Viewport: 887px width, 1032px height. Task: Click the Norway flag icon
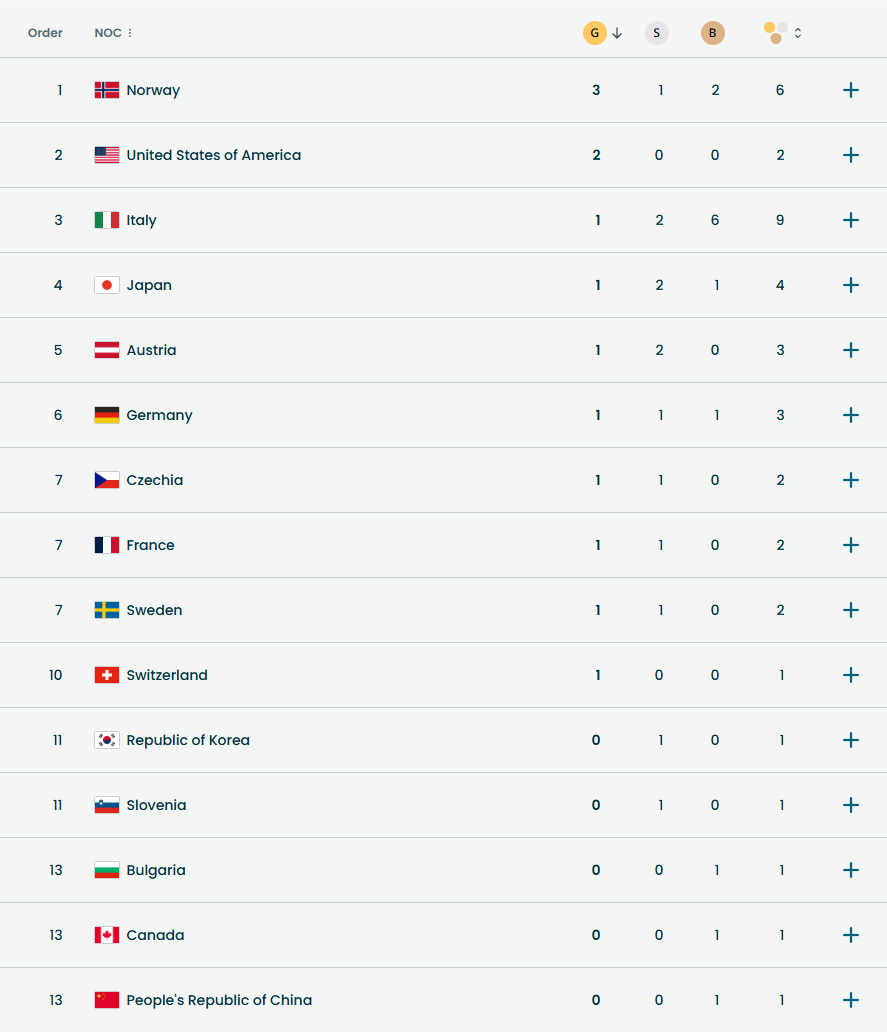tap(107, 90)
